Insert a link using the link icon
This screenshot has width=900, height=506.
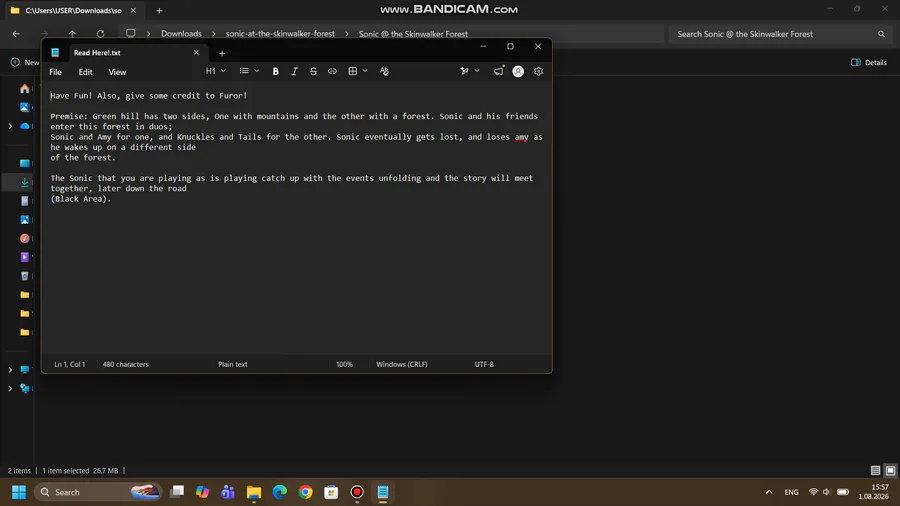click(332, 72)
